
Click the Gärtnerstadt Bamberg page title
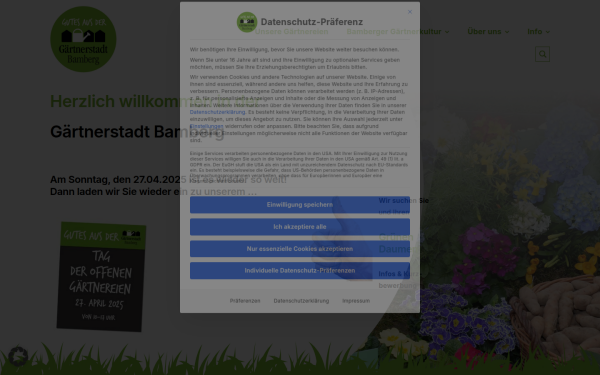pyautogui.click(x=137, y=132)
